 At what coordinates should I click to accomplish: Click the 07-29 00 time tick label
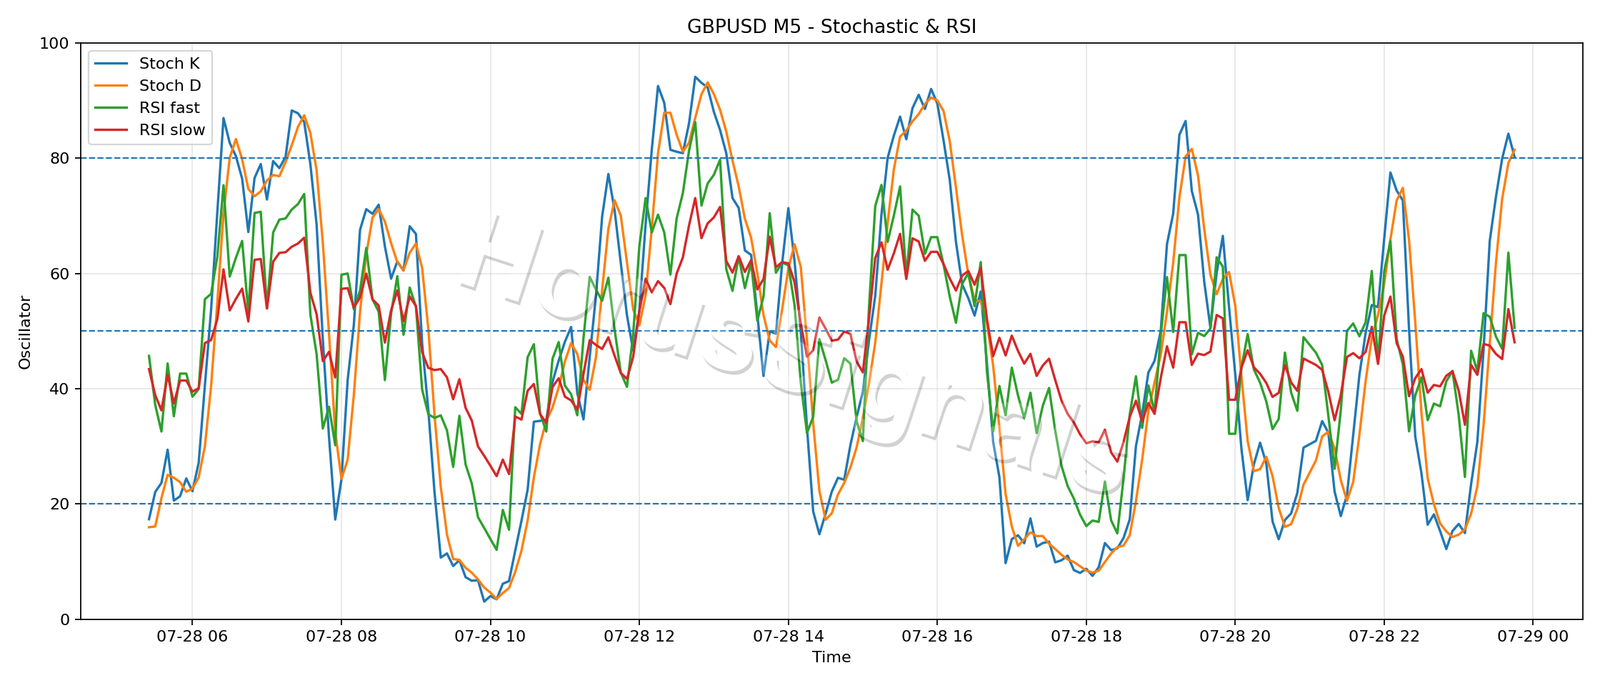point(1533,635)
